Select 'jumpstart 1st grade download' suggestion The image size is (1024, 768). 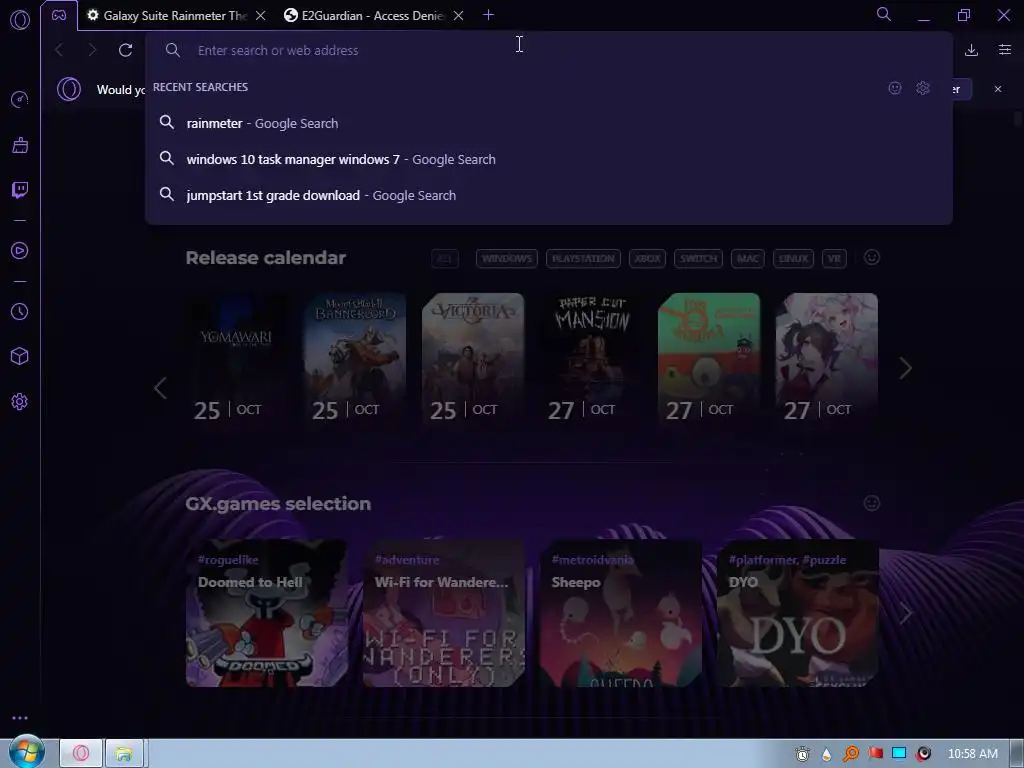(549, 195)
